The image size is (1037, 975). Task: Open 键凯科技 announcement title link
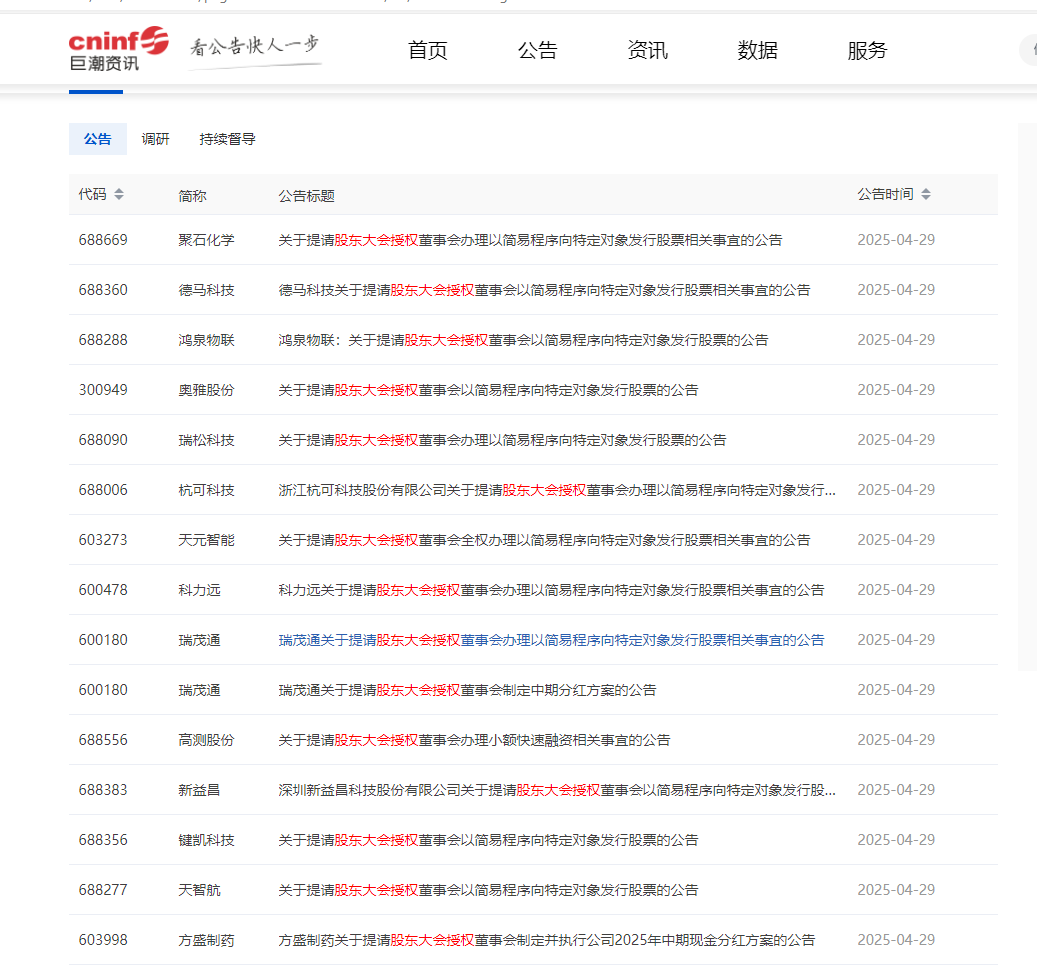[488, 840]
